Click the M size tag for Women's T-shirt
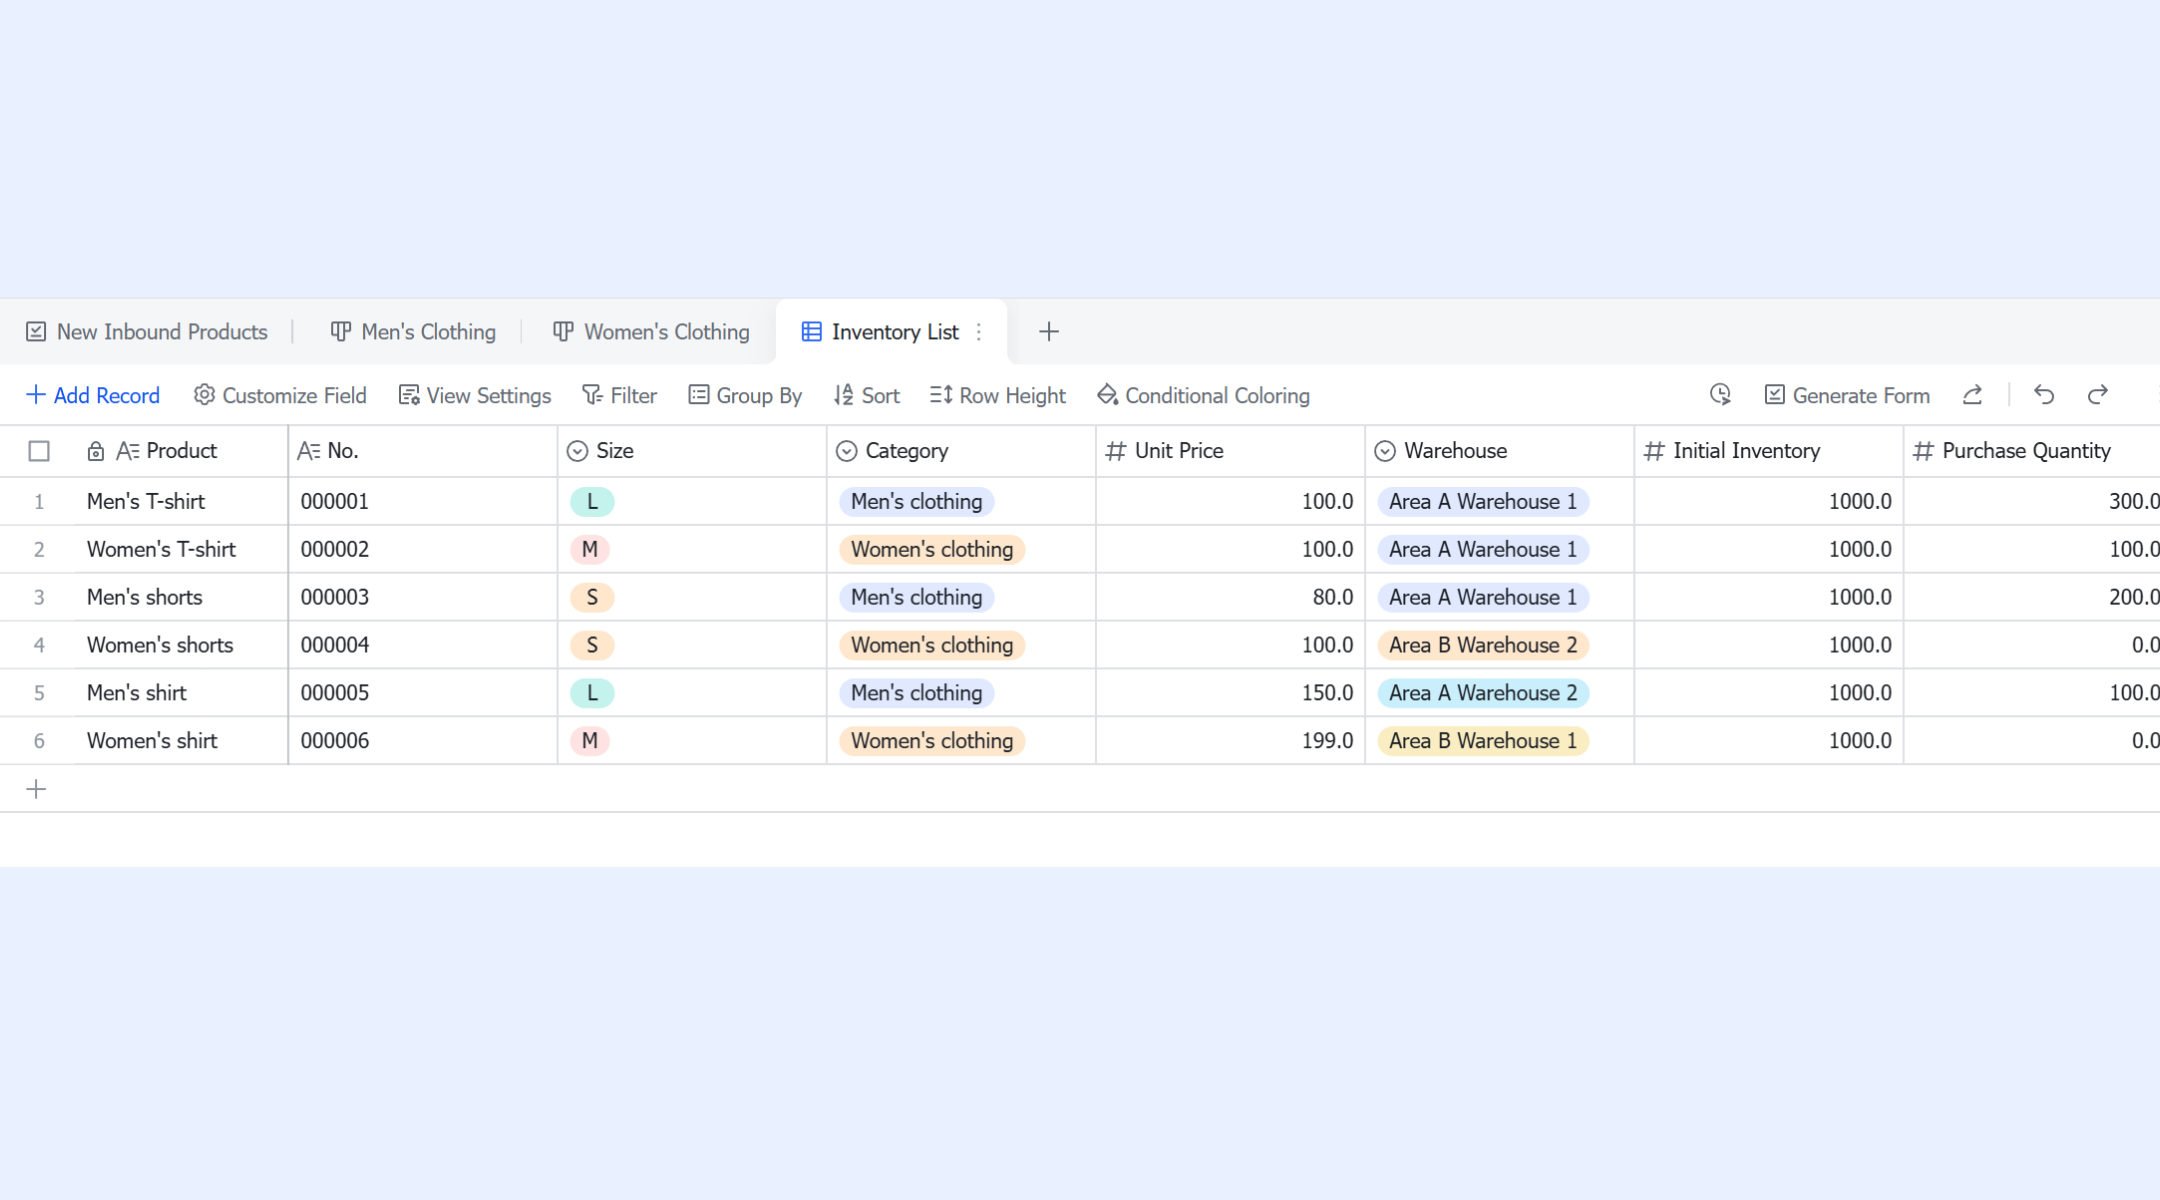Screen dimensions: 2160x1200 (x=590, y=550)
